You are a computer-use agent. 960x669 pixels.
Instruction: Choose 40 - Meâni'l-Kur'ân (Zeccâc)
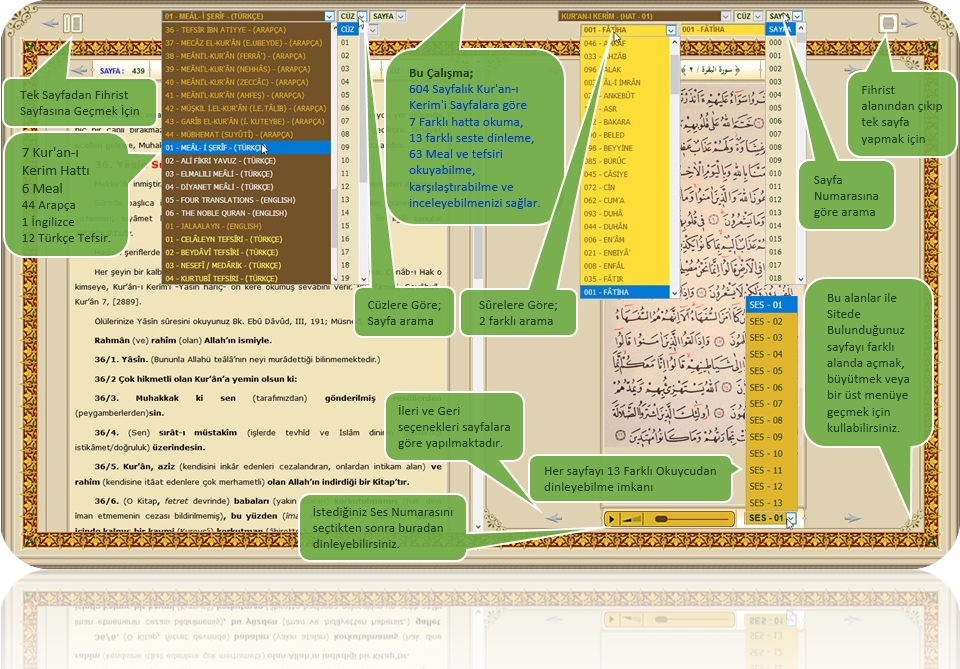(x=246, y=82)
